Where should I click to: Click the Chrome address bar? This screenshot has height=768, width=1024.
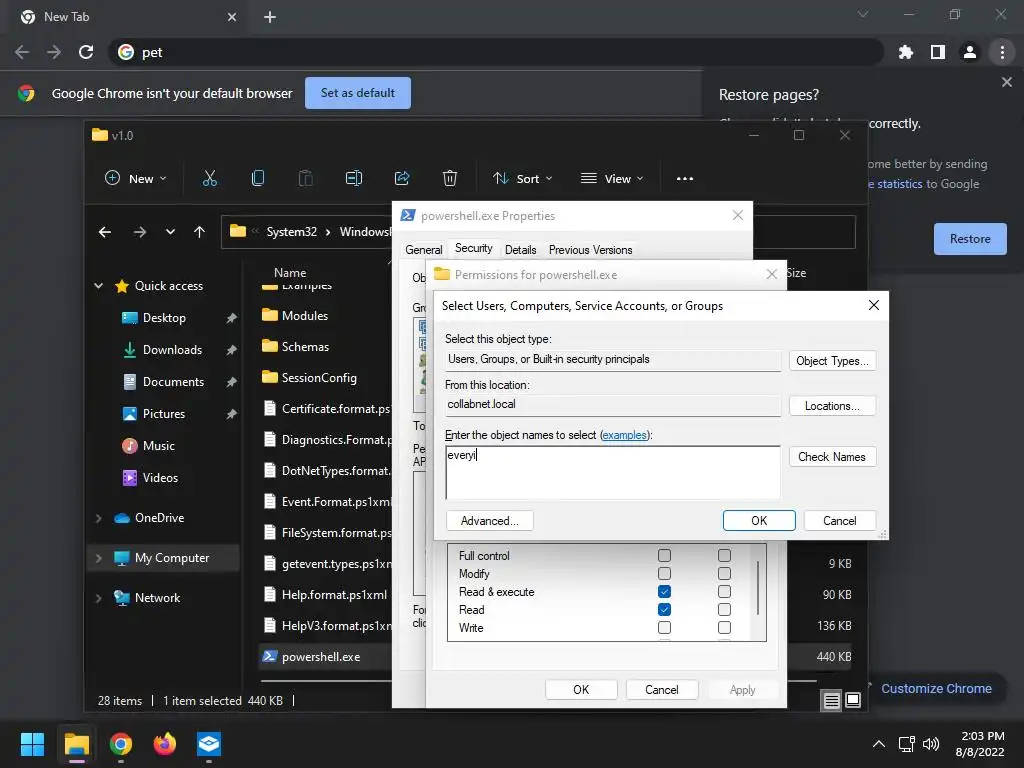coord(496,52)
